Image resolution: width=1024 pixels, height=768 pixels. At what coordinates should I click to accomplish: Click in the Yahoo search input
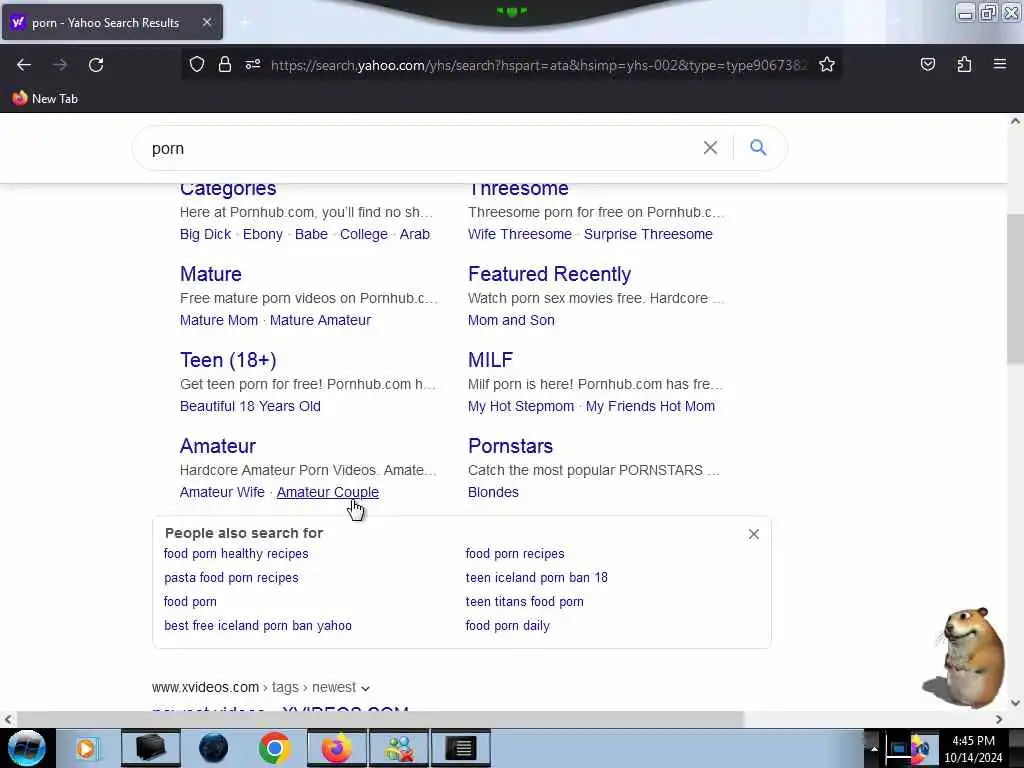point(418,148)
